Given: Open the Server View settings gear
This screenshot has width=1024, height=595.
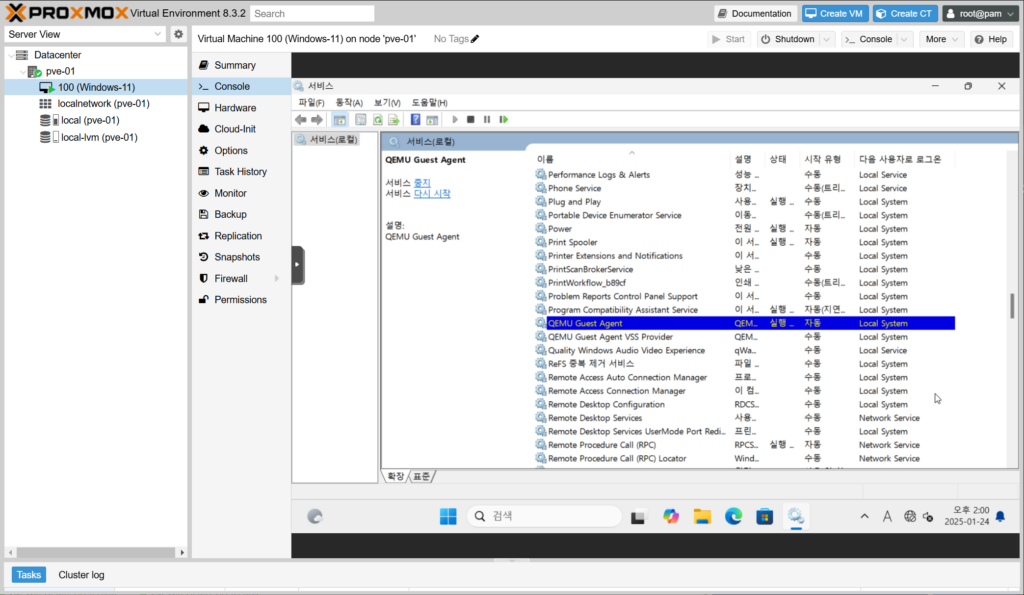Looking at the screenshot, I should pyautogui.click(x=178, y=34).
